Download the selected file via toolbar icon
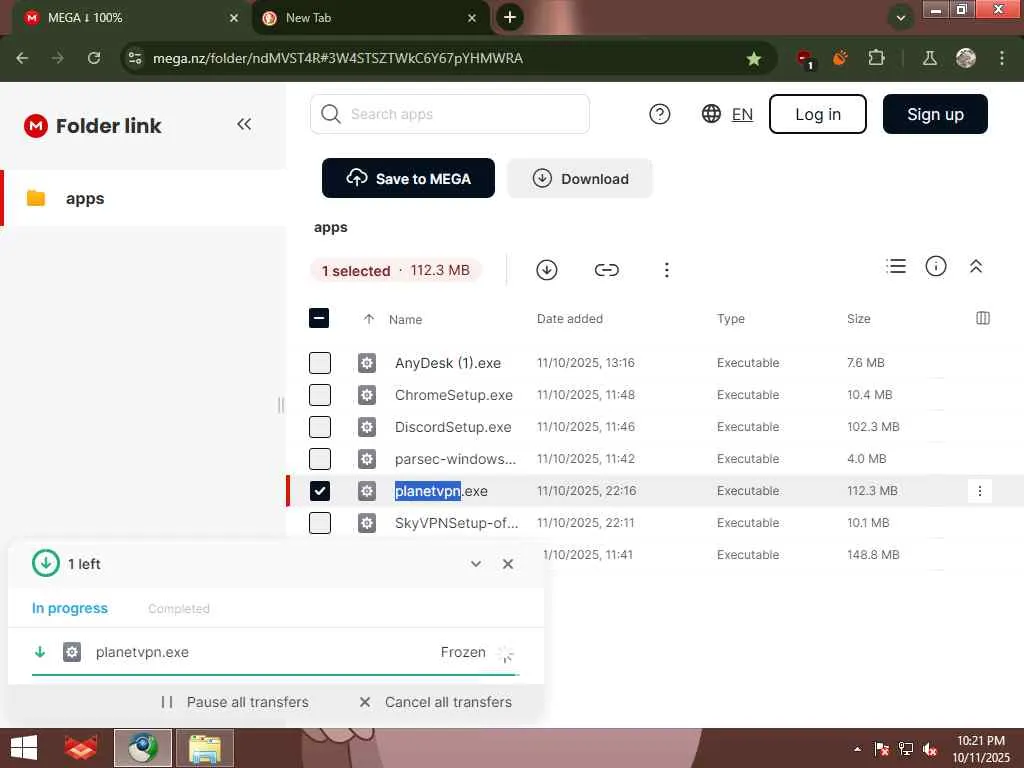1024x768 pixels. [547, 270]
